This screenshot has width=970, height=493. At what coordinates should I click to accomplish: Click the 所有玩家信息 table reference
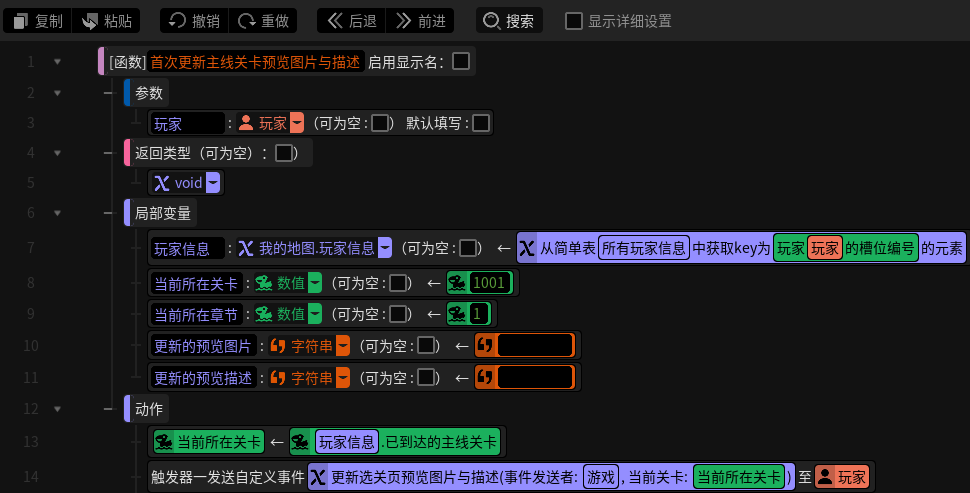click(x=644, y=248)
